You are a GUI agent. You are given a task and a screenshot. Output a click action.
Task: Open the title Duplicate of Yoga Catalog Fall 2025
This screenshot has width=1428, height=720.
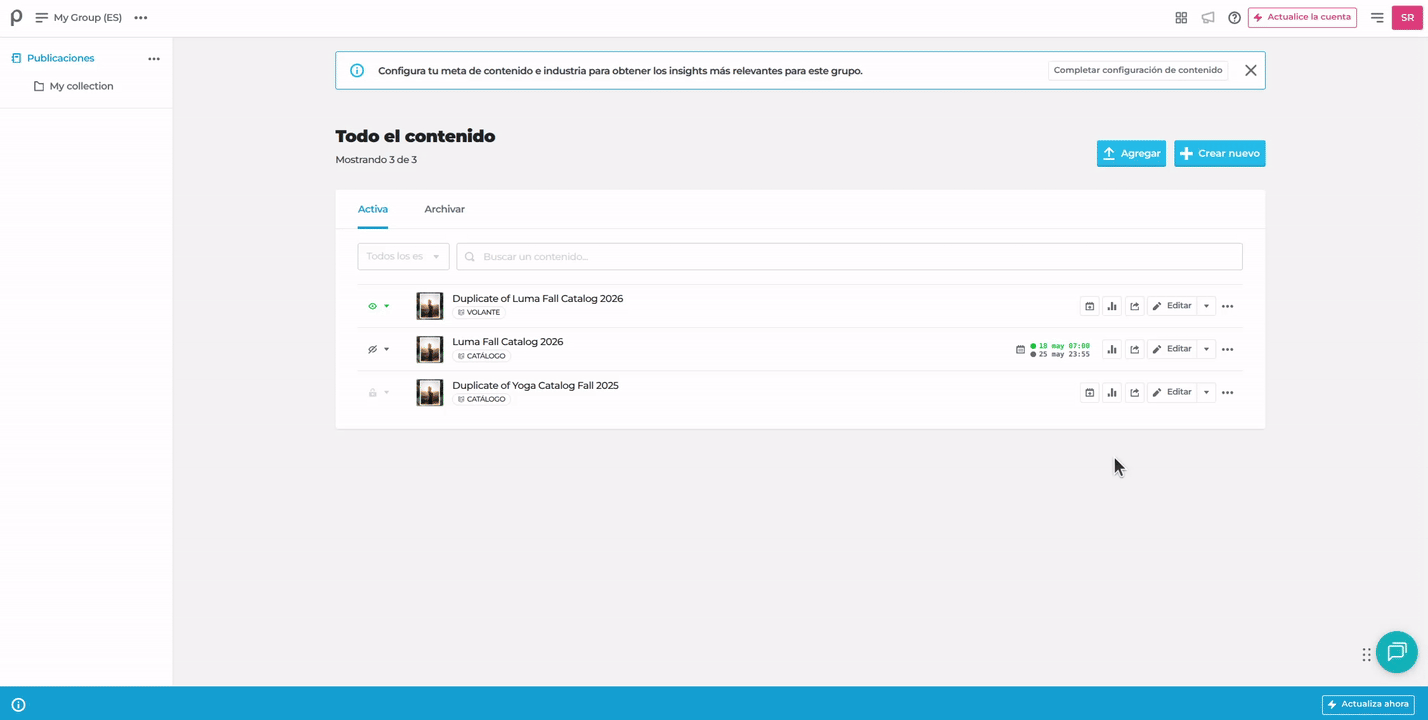click(535, 385)
